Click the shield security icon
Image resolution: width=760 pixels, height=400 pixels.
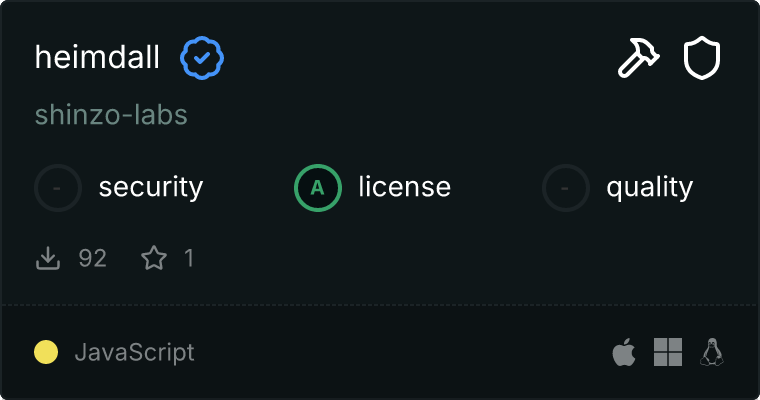coord(702,58)
